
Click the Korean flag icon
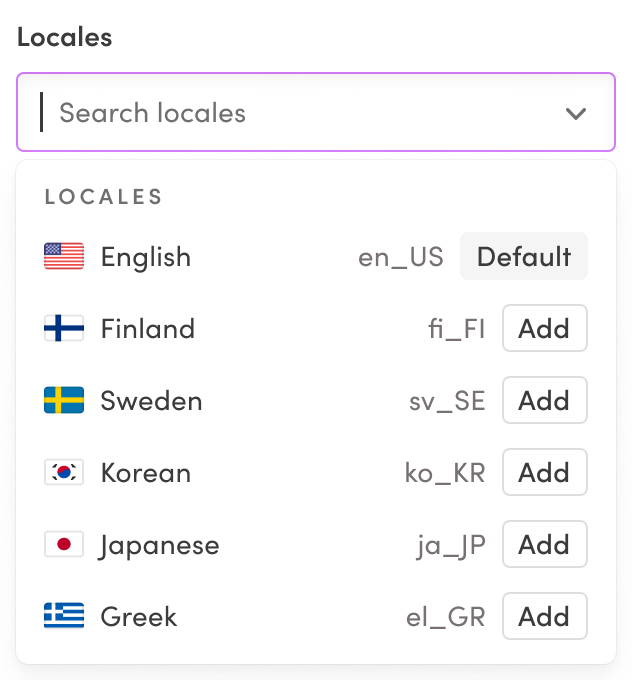(64, 473)
